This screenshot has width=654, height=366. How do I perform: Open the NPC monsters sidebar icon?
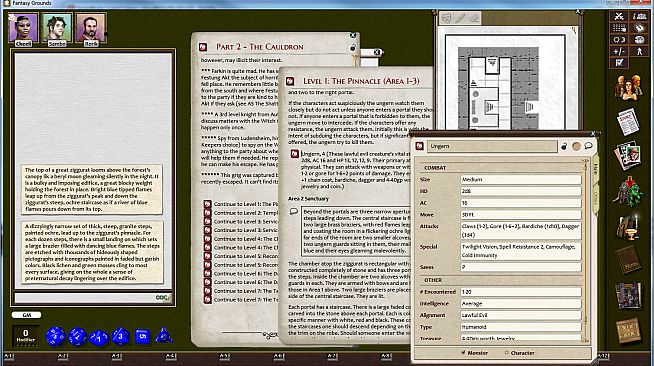[628, 191]
